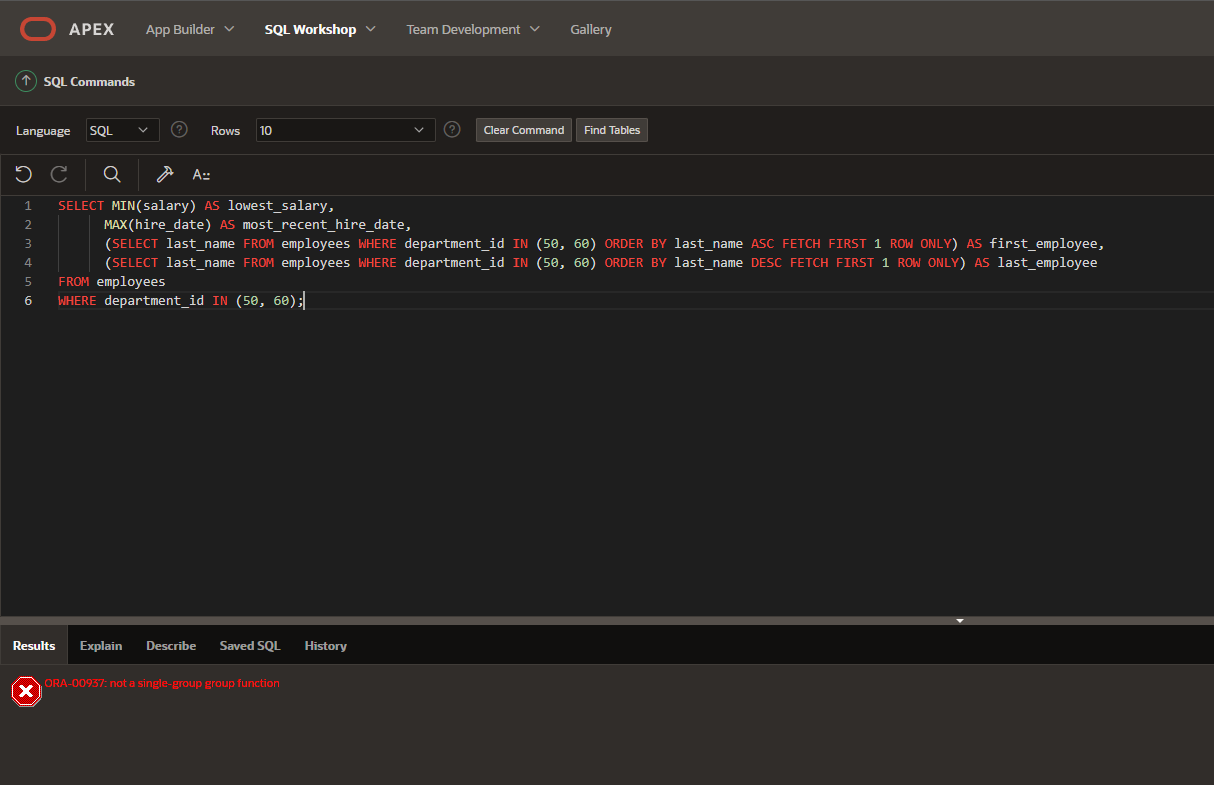
Task: Open the Rows count dropdown
Action: 345,130
